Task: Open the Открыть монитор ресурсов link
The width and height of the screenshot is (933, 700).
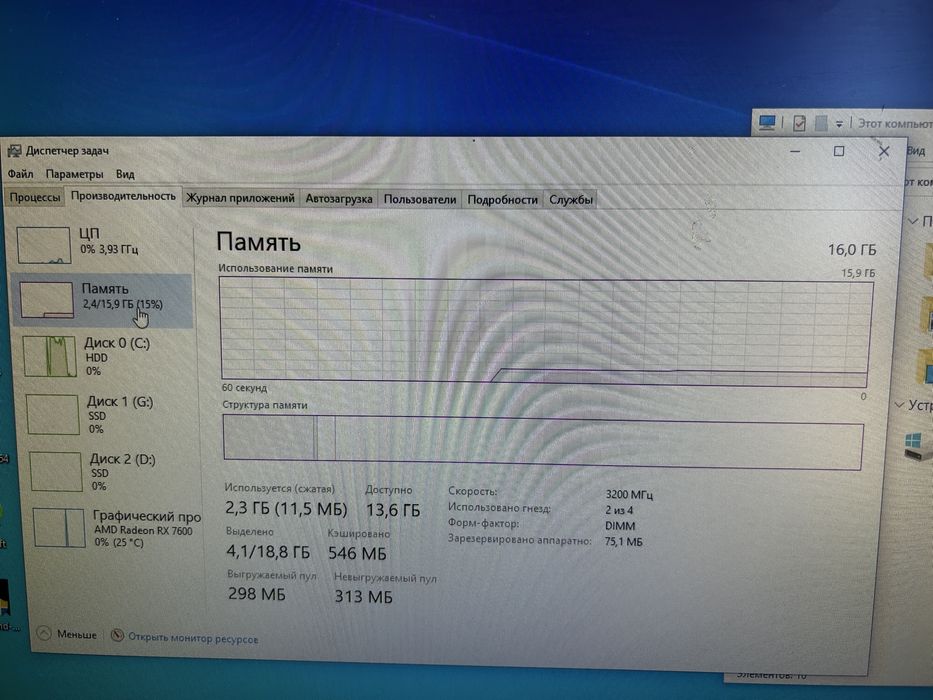Action: pyautogui.click(x=193, y=639)
